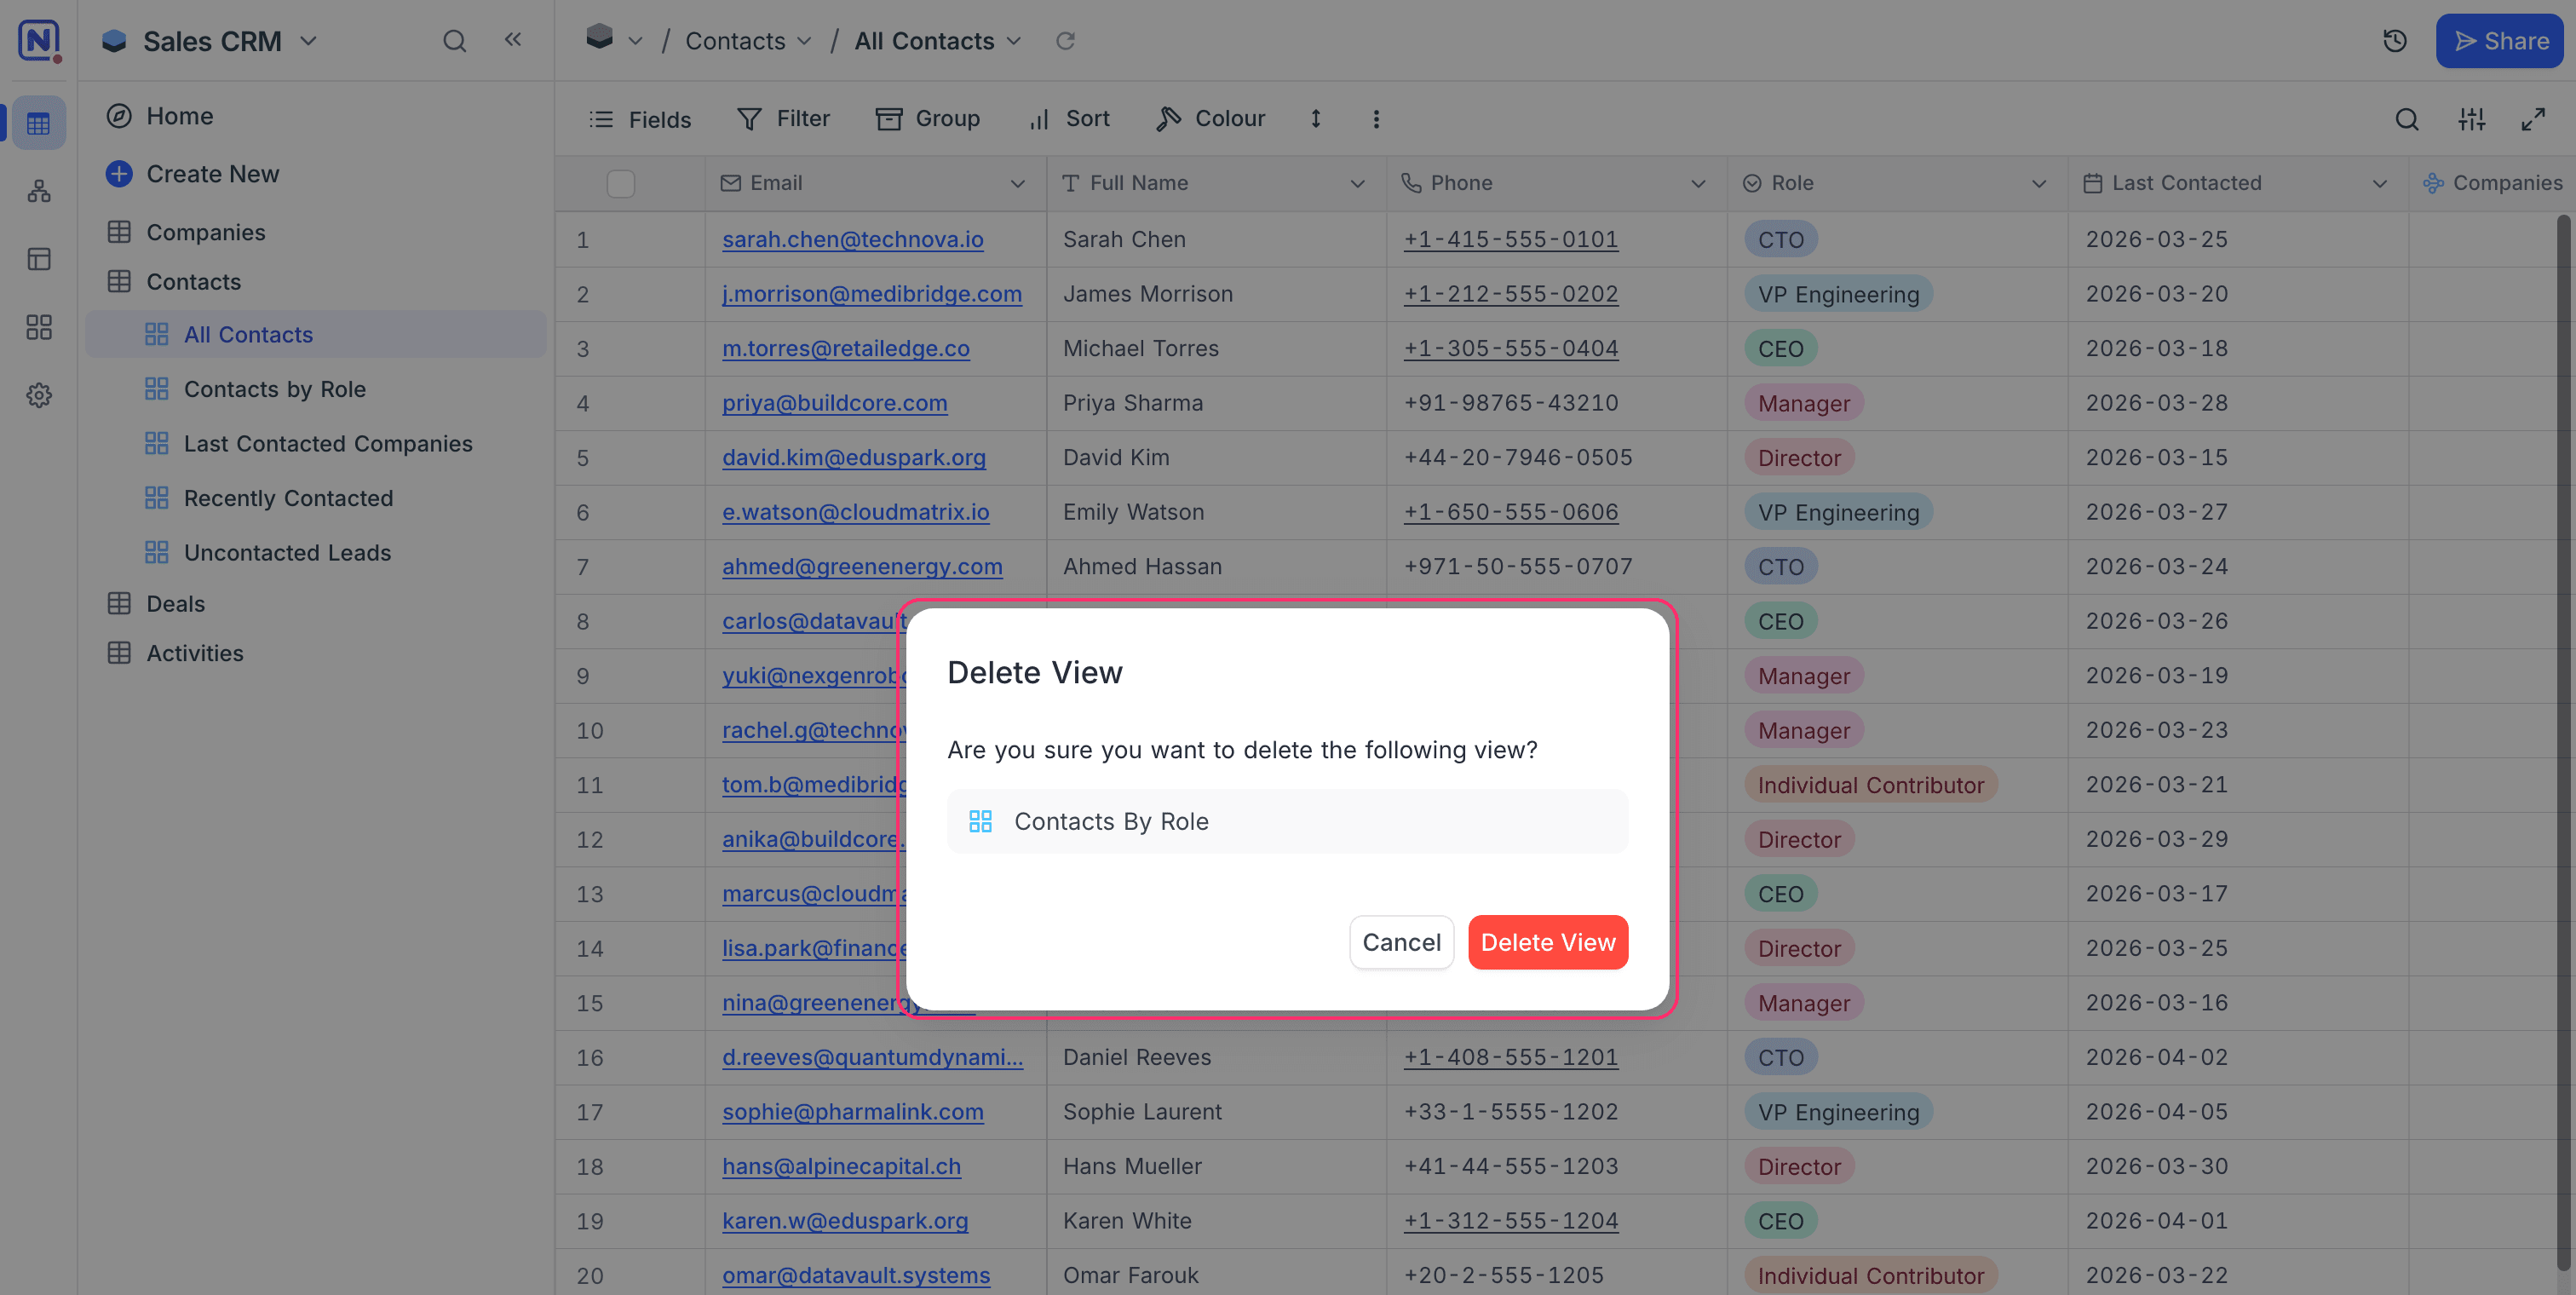Click the Manager role tag for Priya Sharma
The width and height of the screenshot is (2576, 1295).
[1804, 403]
